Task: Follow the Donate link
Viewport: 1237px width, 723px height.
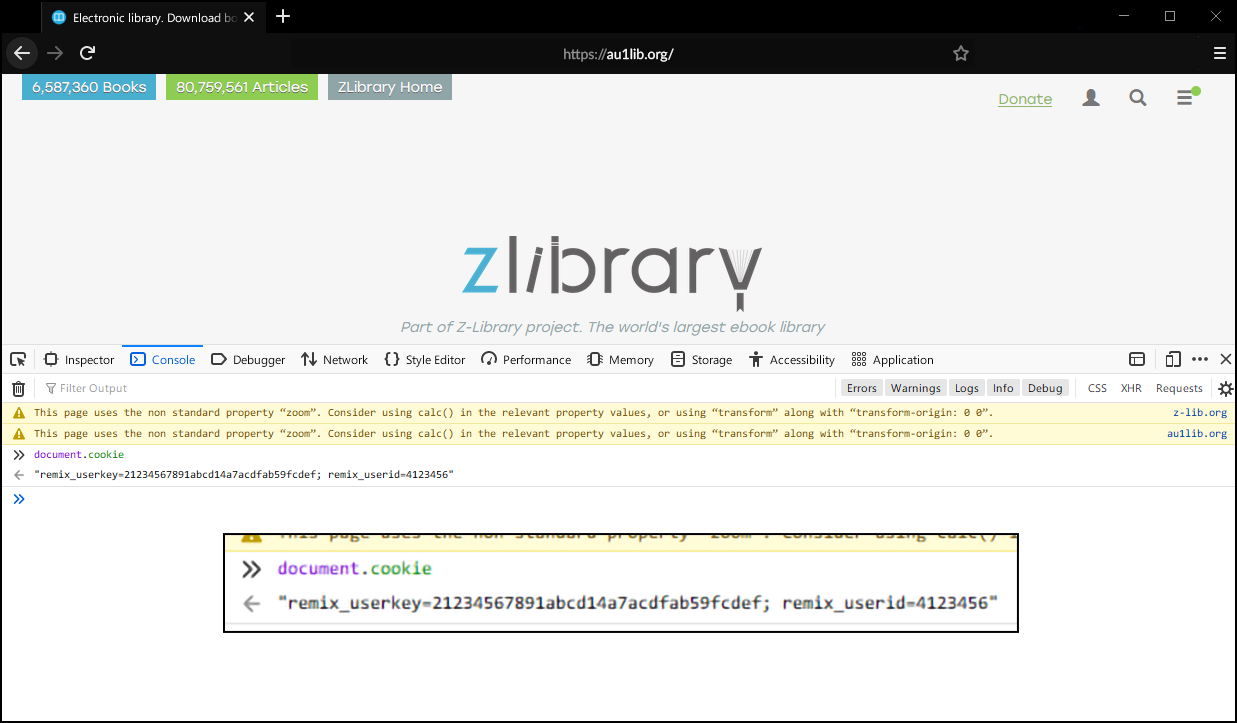Action: tap(1025, 99)
